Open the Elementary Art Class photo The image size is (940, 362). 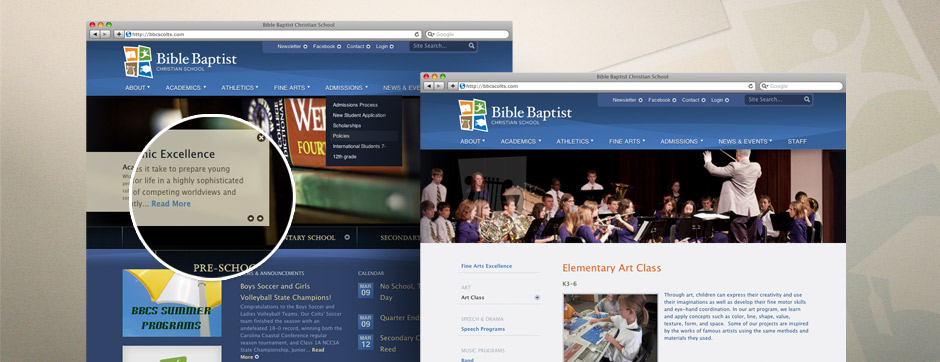point(610,328)
